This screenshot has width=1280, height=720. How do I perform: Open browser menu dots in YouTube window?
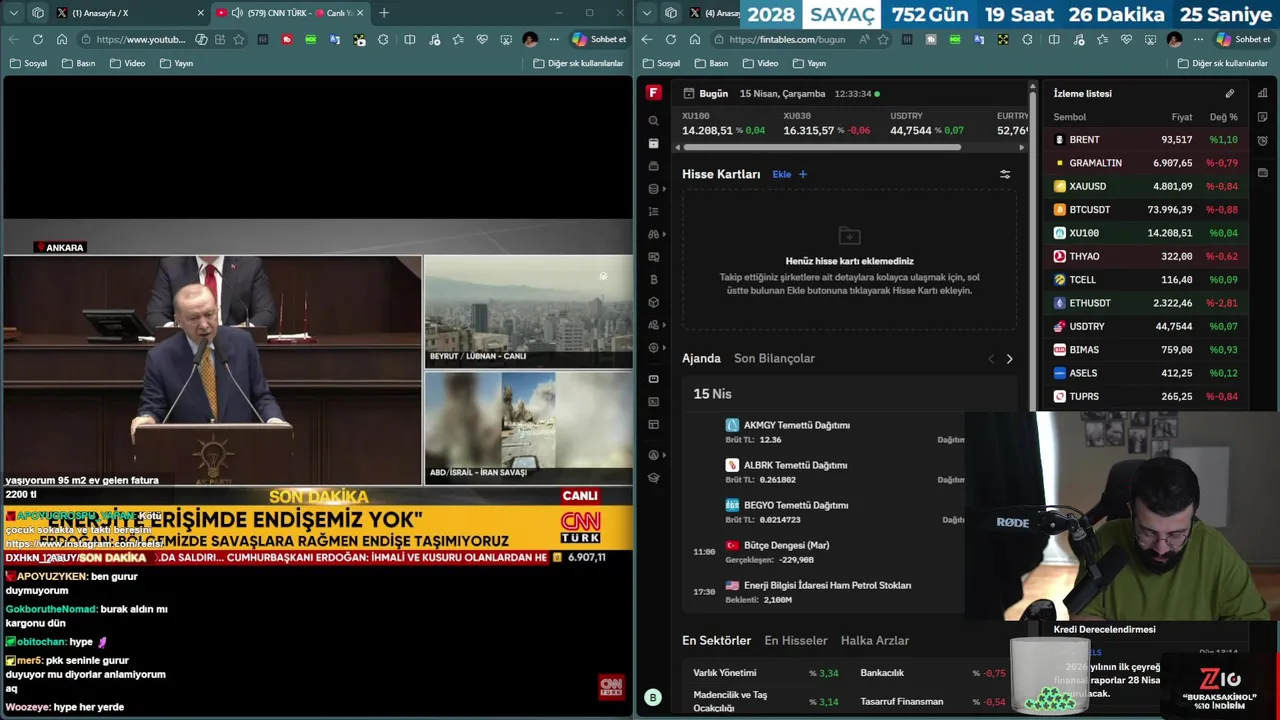click(x=554, y=40)
